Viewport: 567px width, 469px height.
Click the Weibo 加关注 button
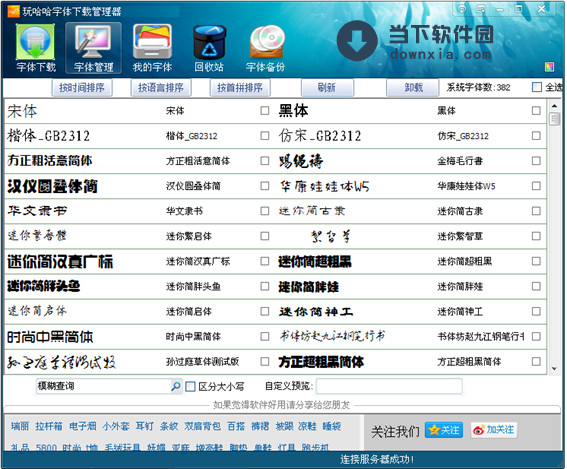click(x=494, y=430)
